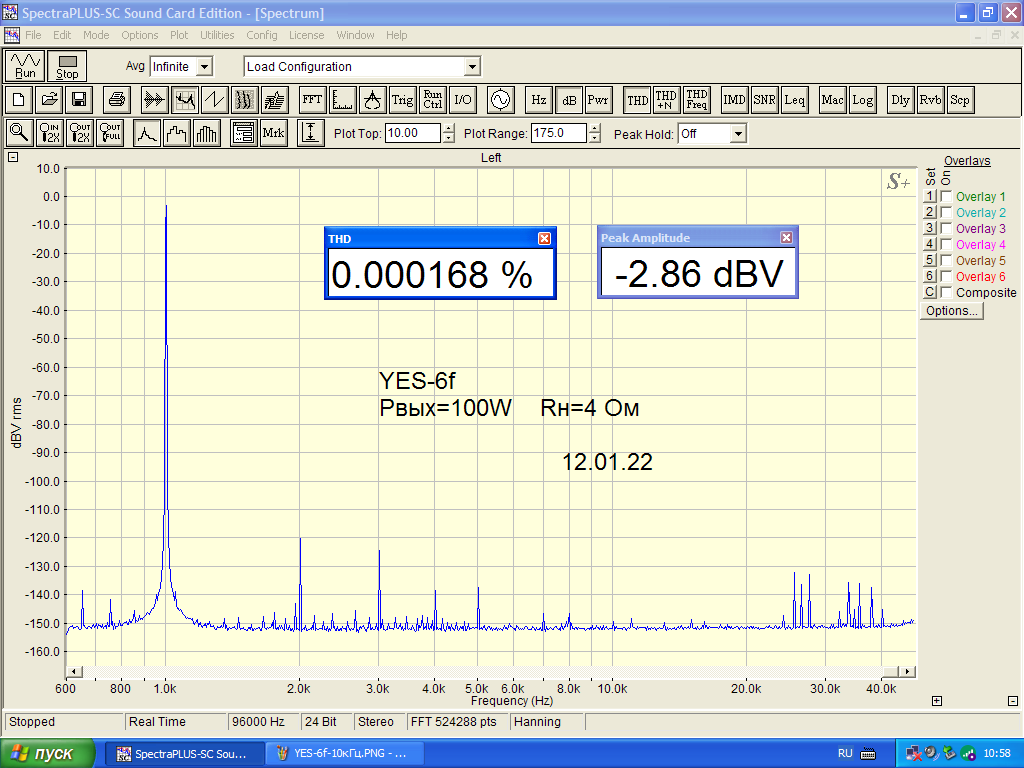Increase Plot Top with up stepper arrow
Viewport: 1024px width, 768px height.
tap(449, 129)
